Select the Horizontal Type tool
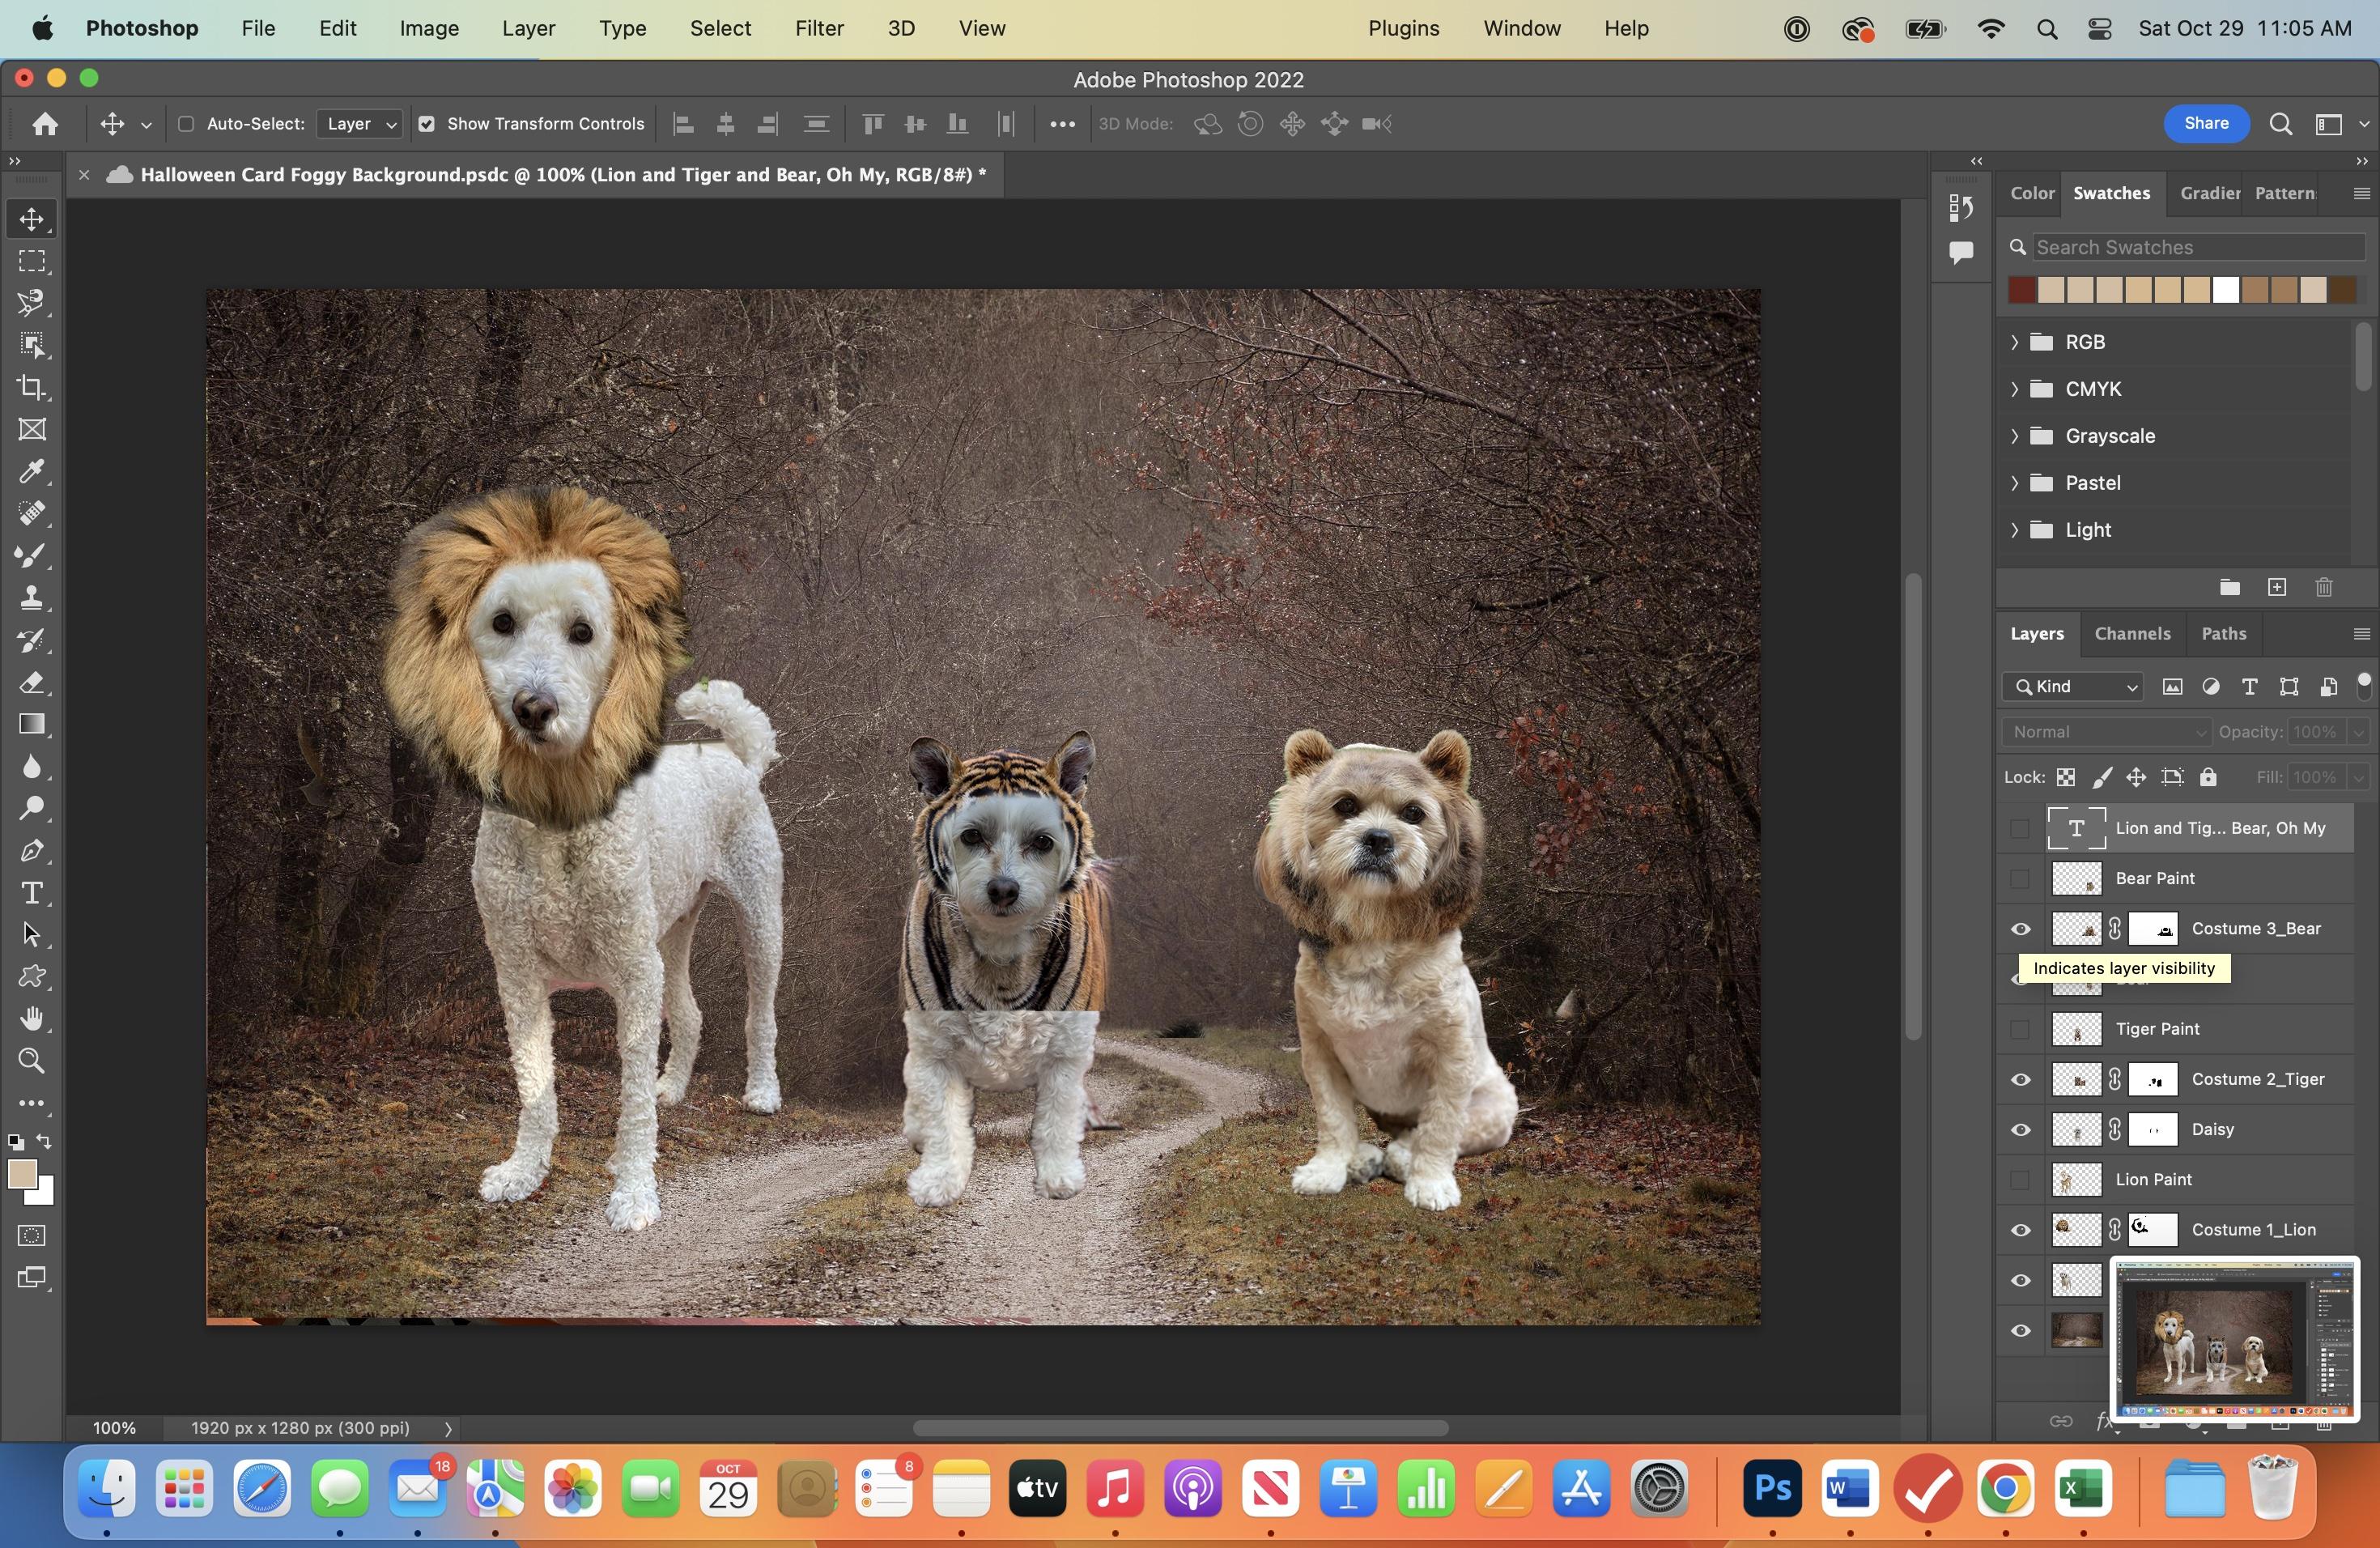The width and height of the screenshot is (2380, 1548). click(x=33, y=893)
